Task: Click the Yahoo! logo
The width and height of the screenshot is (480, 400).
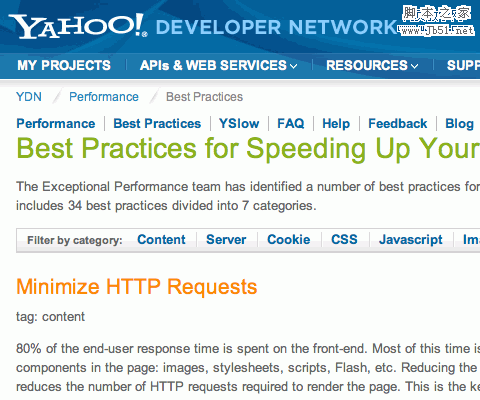Action: 78,26
